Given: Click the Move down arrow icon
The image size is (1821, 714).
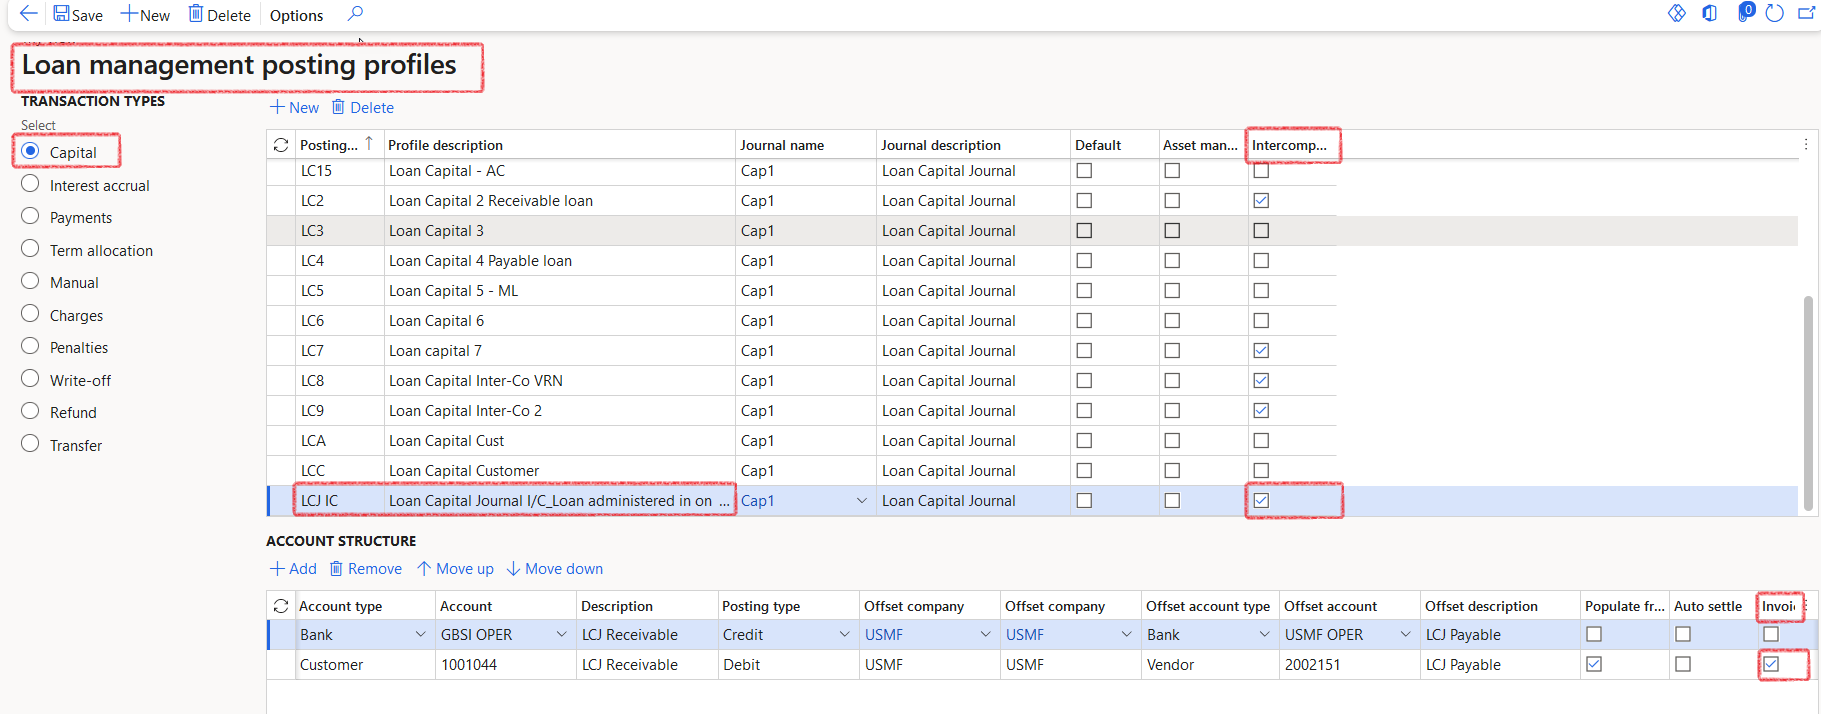Looking at the screenshot, I should [x=513, y=568].
